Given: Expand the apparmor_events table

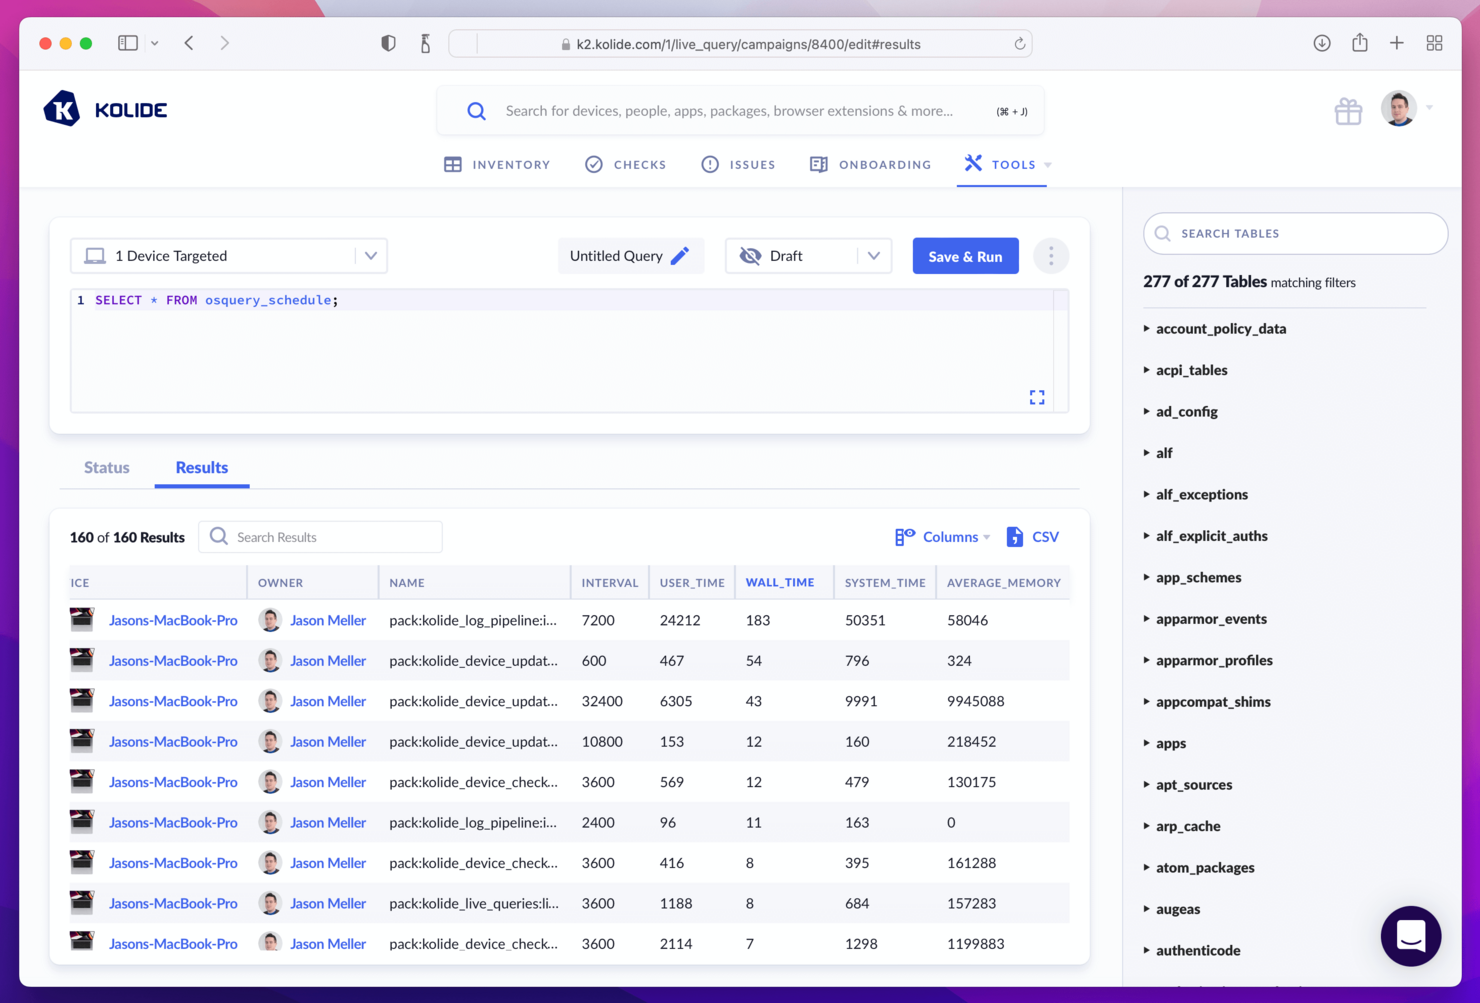Looking at the screenshot, I should point(1211,619).
